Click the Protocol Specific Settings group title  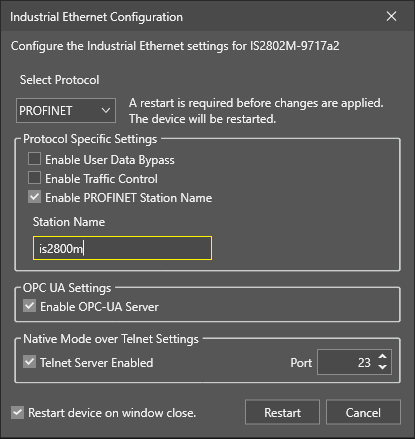coord(90,139)
